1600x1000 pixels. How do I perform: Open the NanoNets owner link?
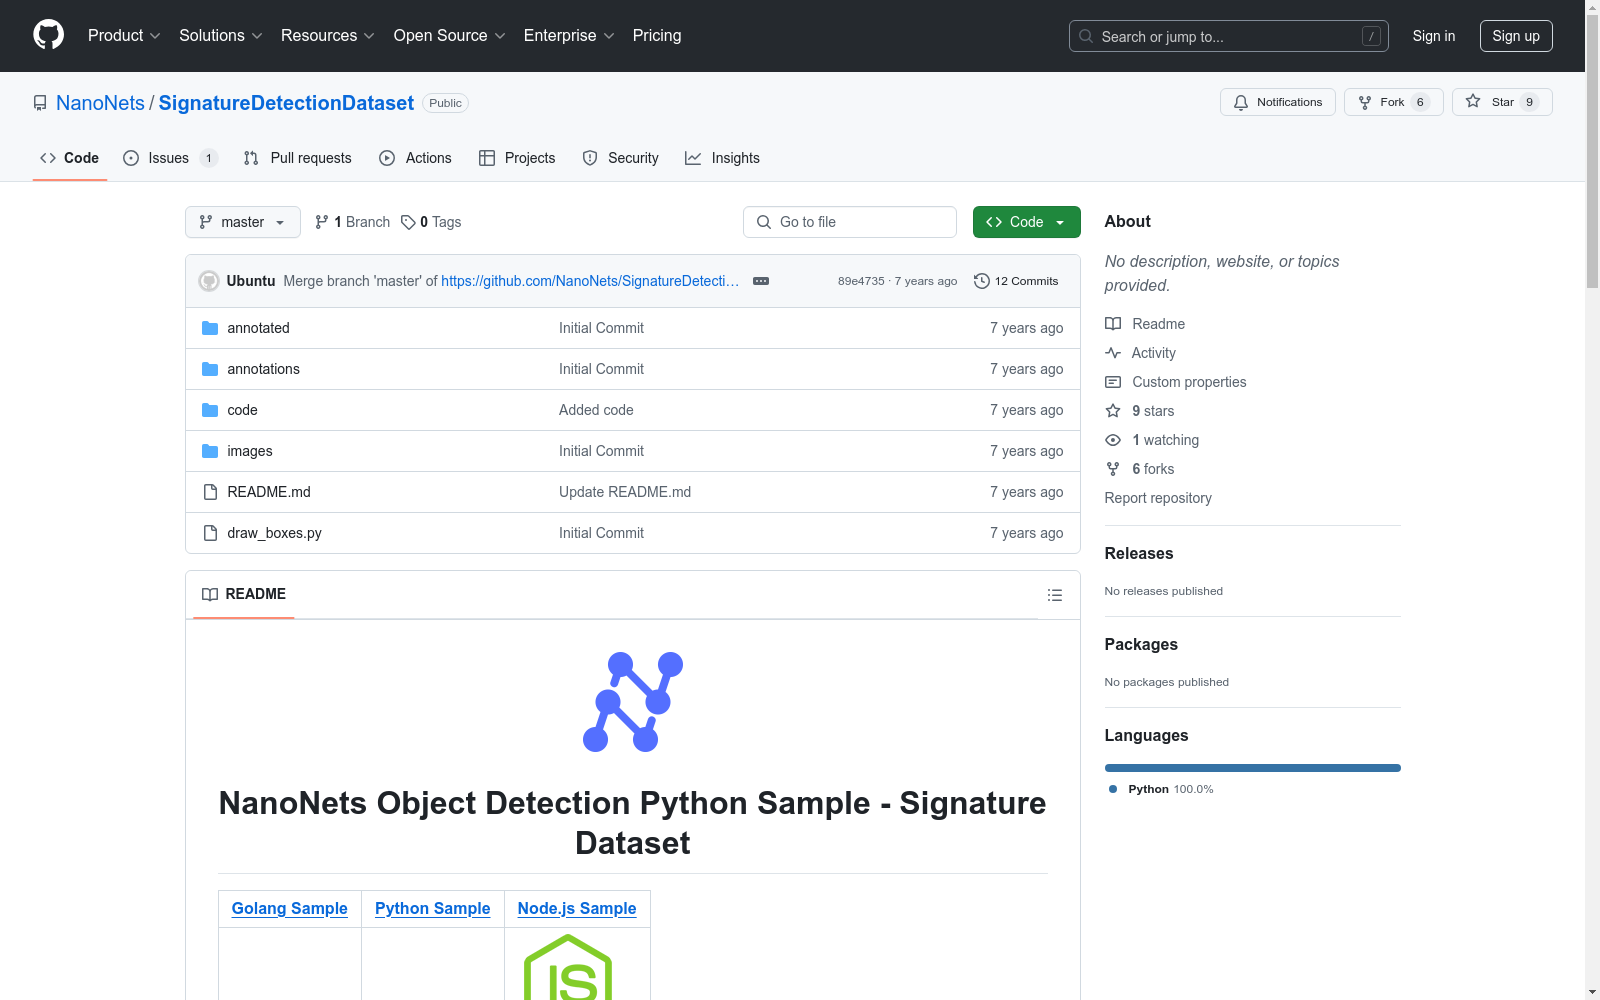(x=100, y=103)
